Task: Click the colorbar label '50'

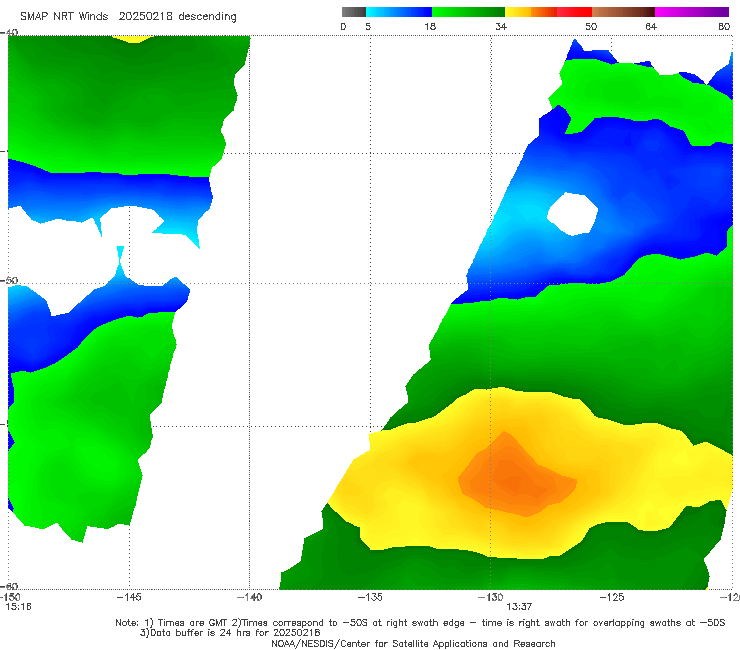Action: [x=591, y=27]
